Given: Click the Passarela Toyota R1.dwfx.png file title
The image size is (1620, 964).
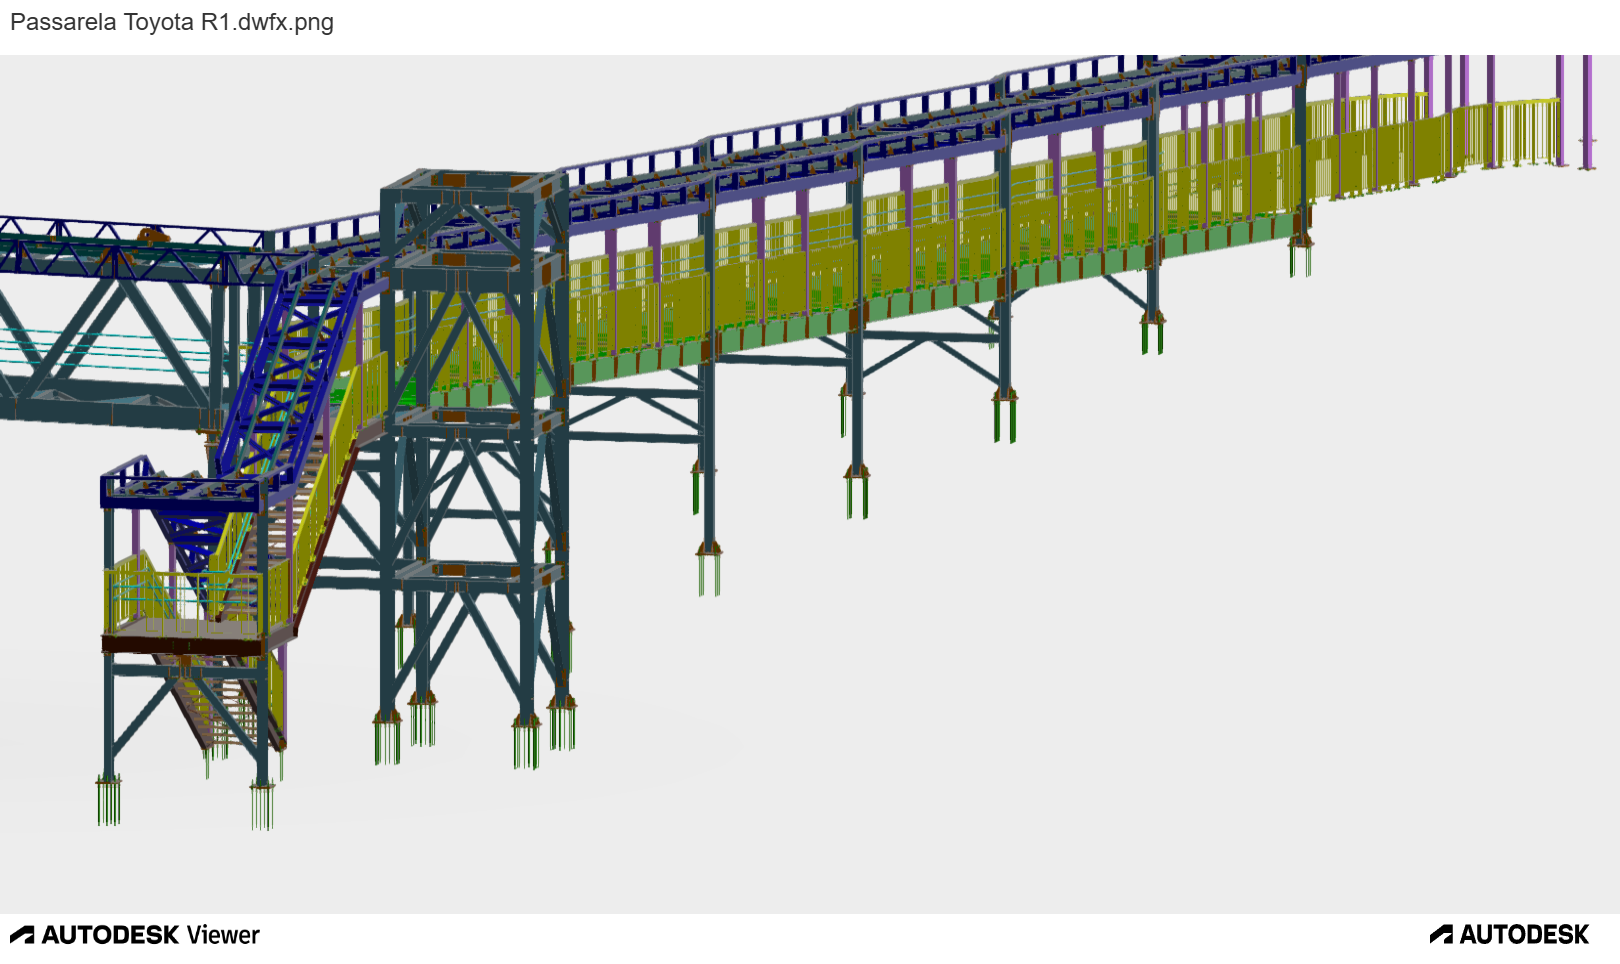Looking at the screenshot, I should 172,22.
